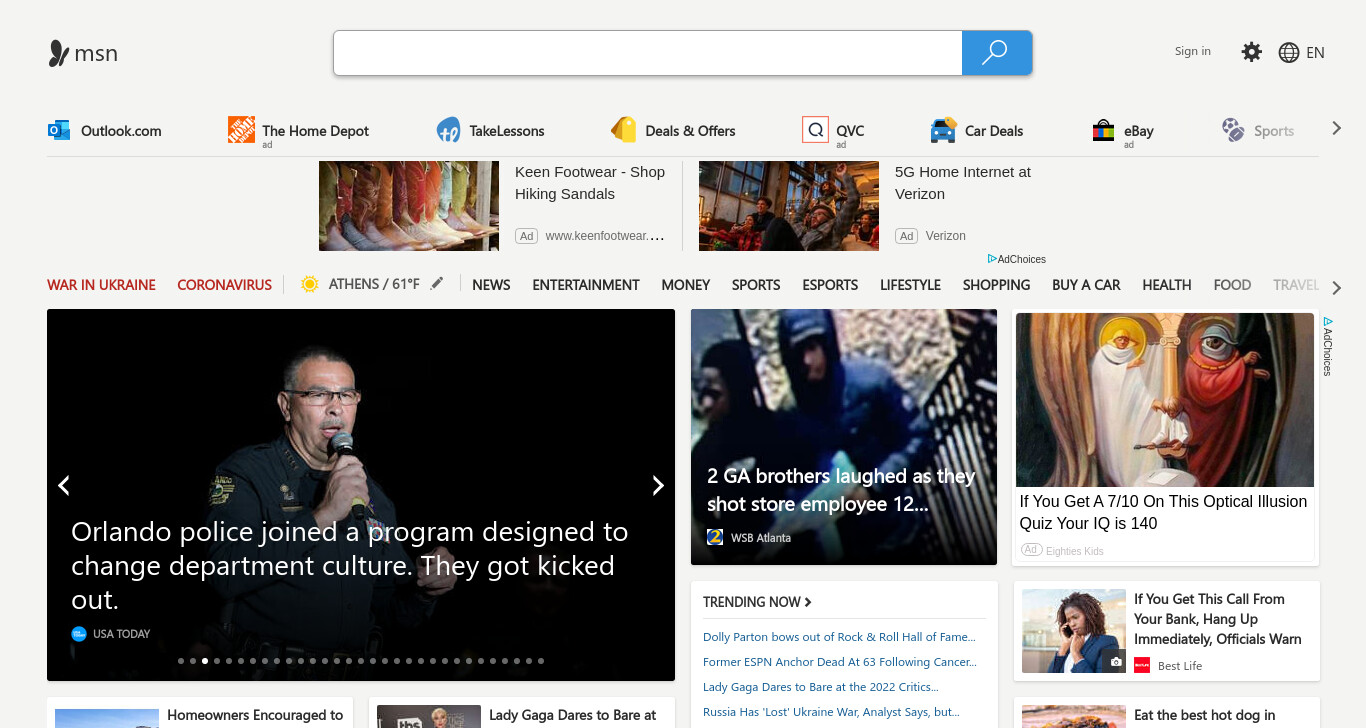1366x728 pixels.
Task: Click the Sign in link
Action: tap(1193, 51)
